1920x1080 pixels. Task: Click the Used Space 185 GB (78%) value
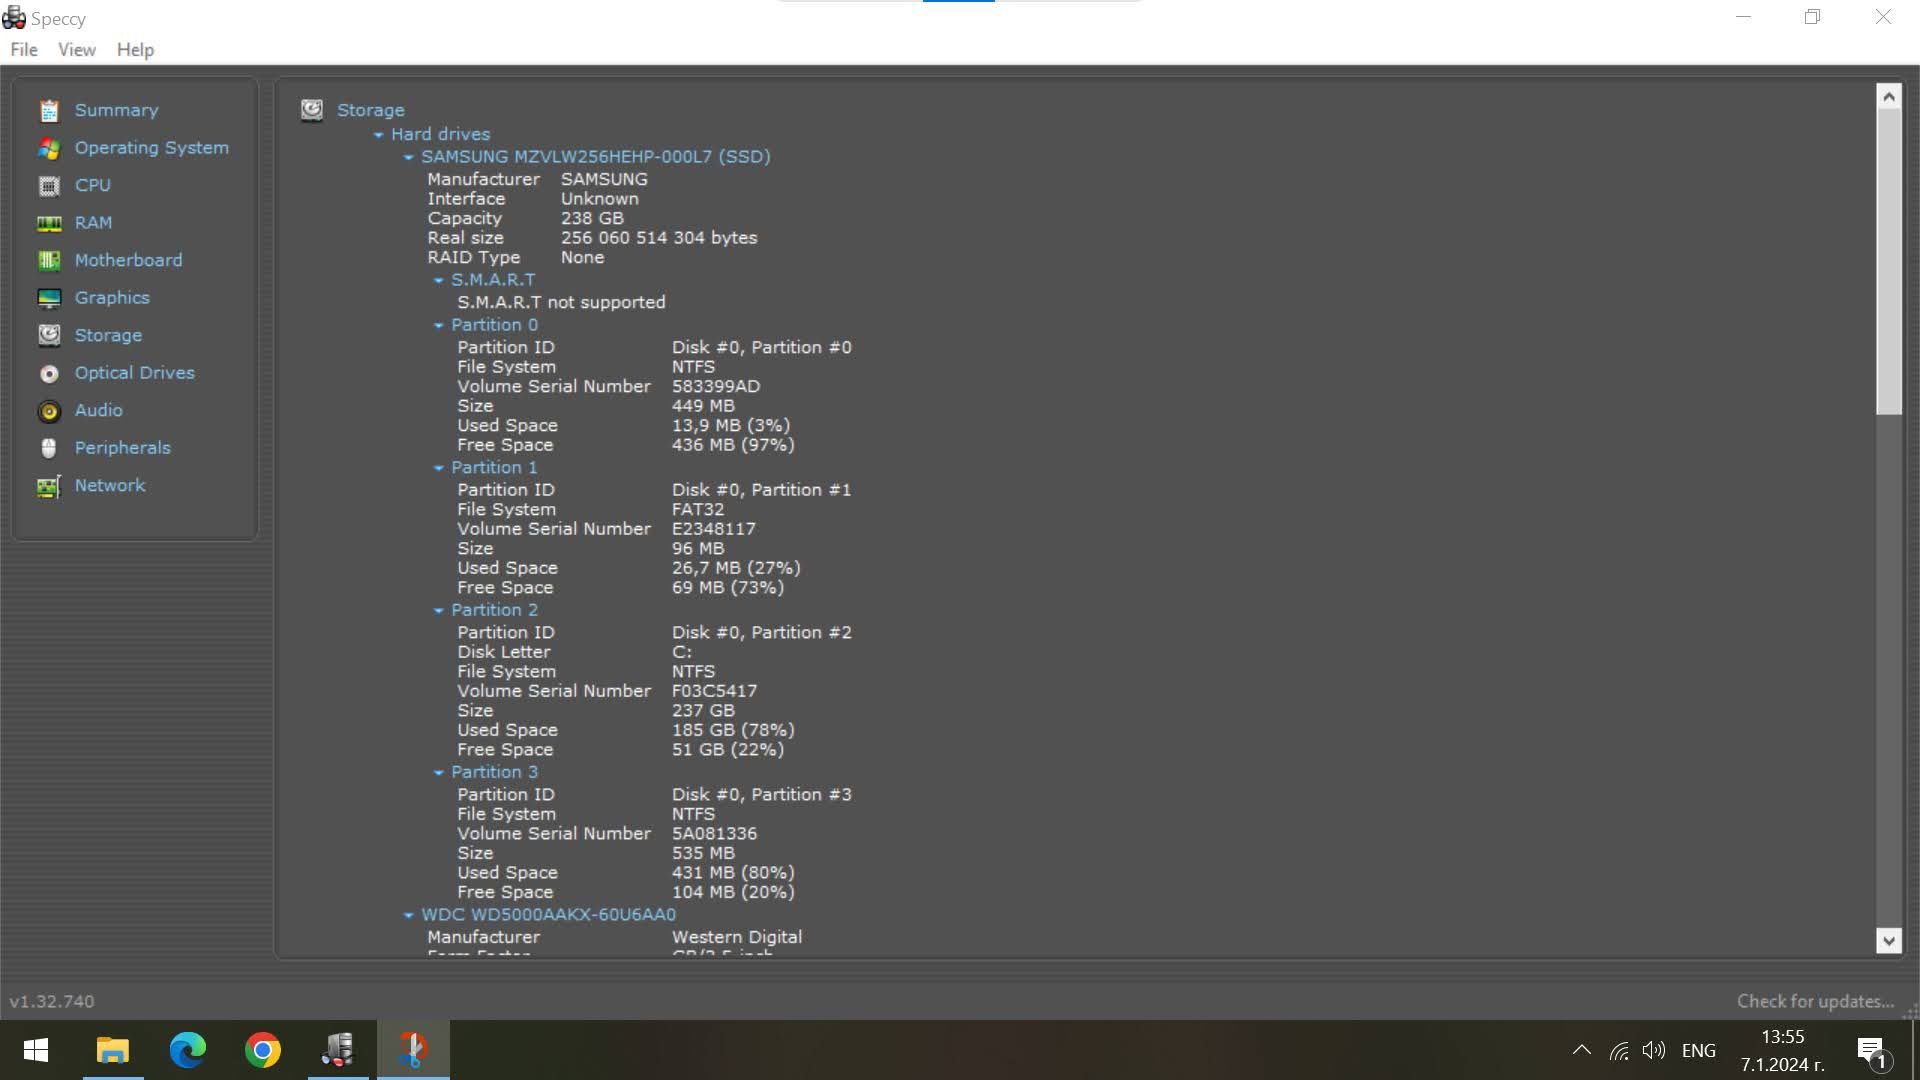coord(733,730)
